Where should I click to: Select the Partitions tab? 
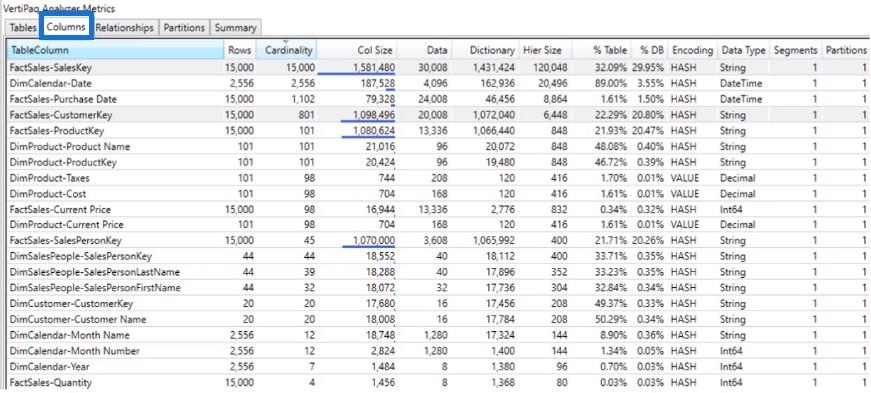point(184,28)
